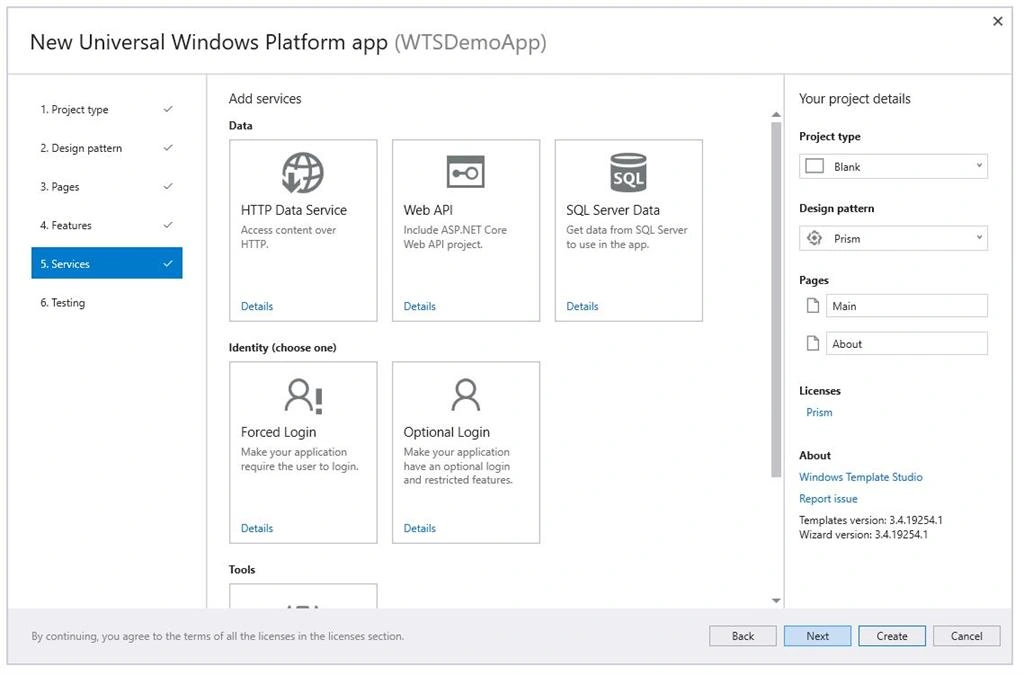Click the Create button

coord(891,636)
